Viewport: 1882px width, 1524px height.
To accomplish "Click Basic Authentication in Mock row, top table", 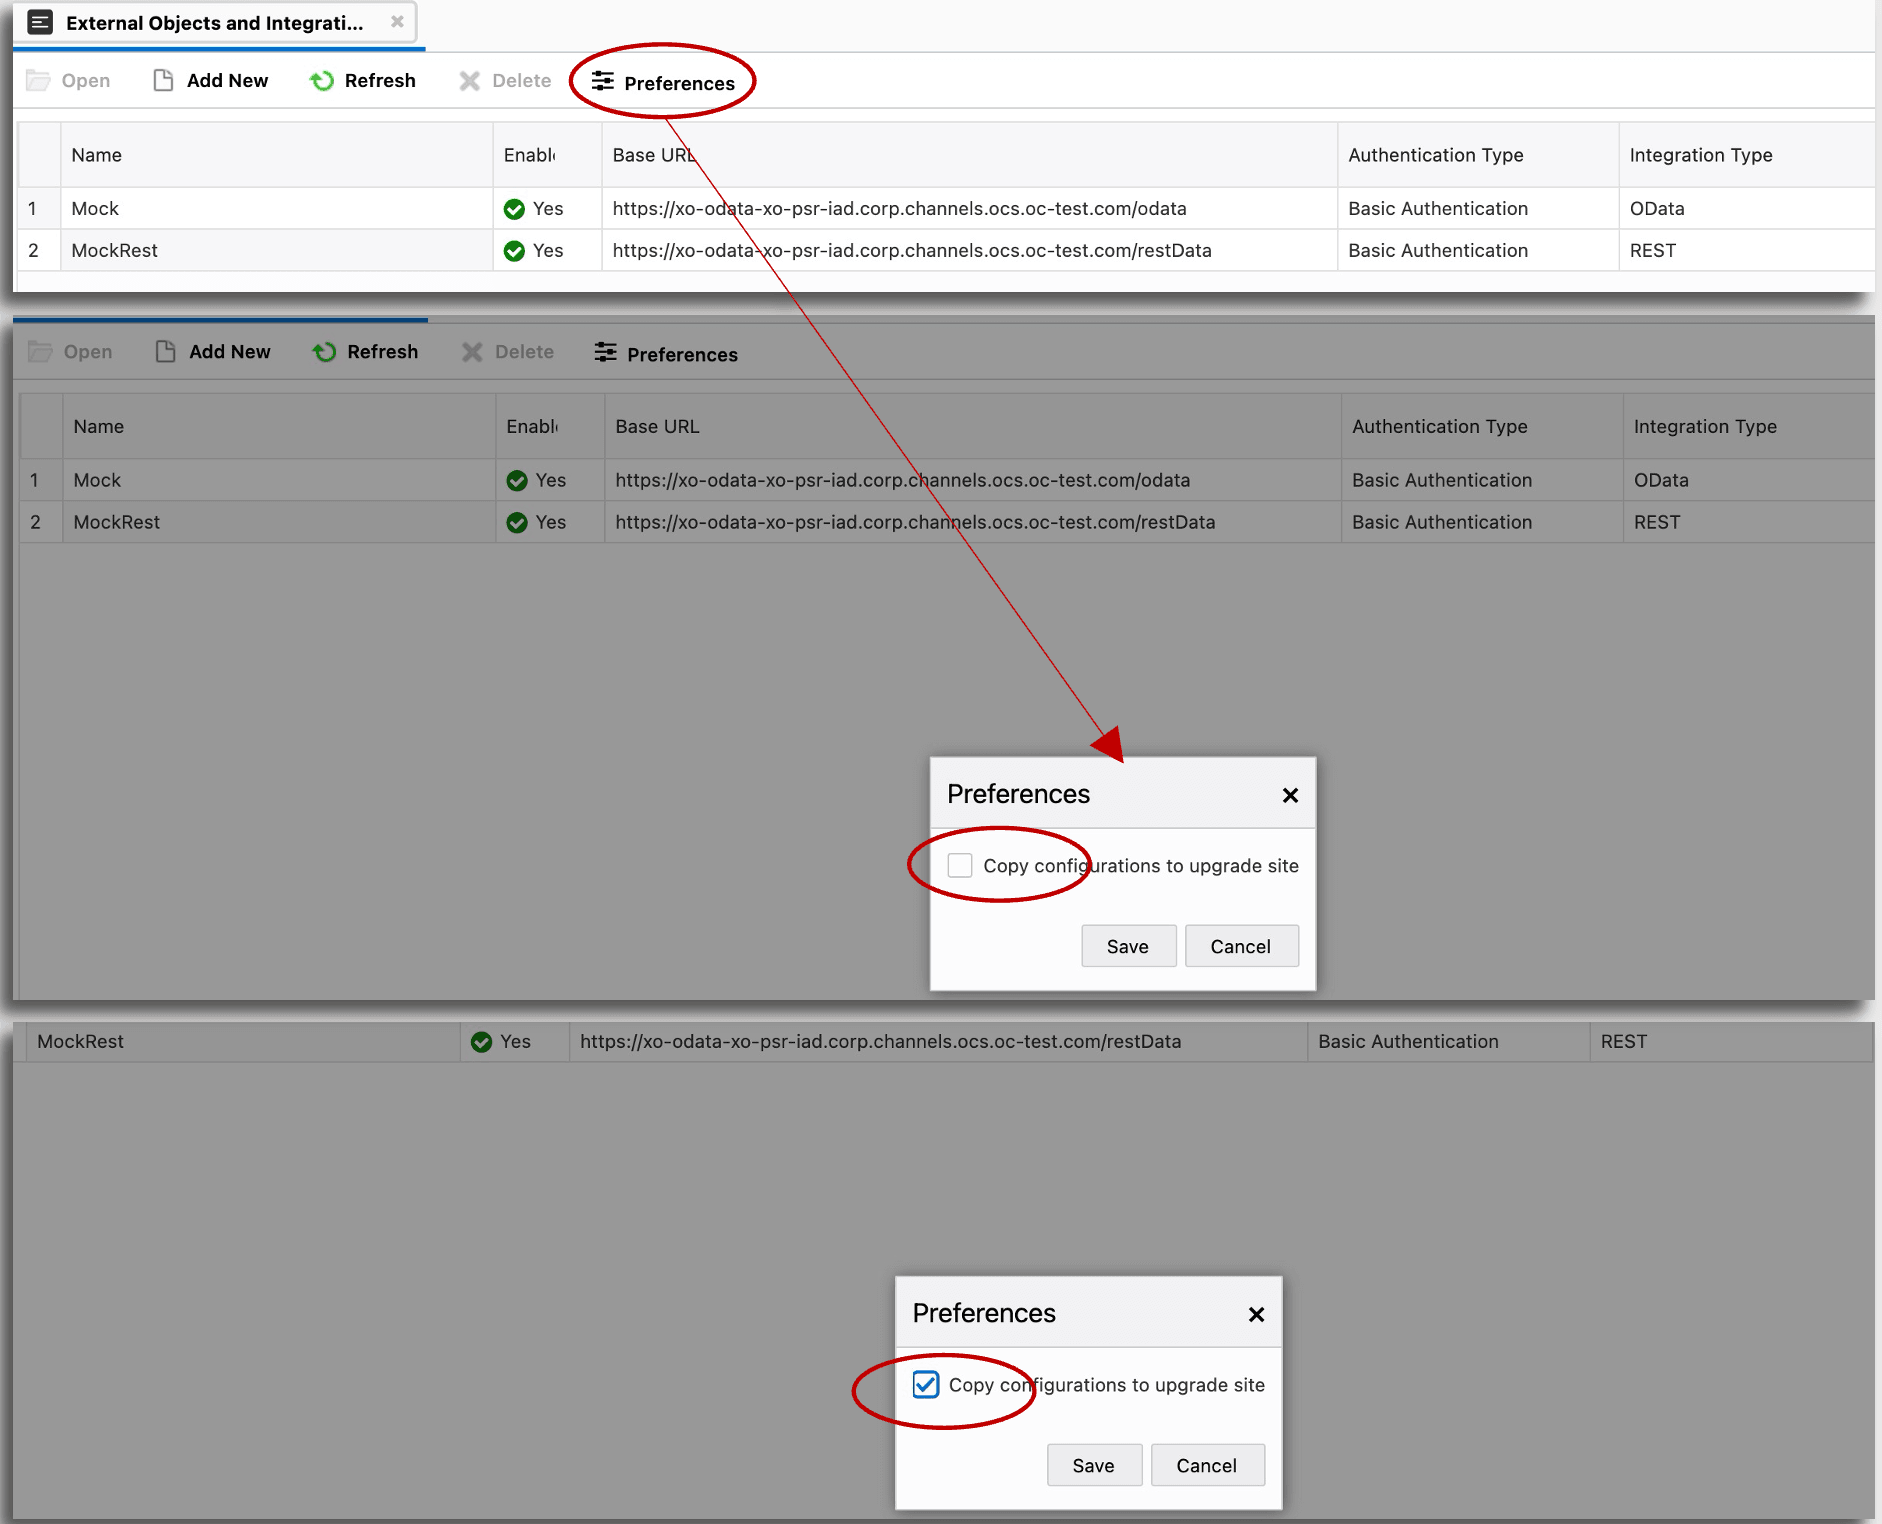I will [1438, 208].
